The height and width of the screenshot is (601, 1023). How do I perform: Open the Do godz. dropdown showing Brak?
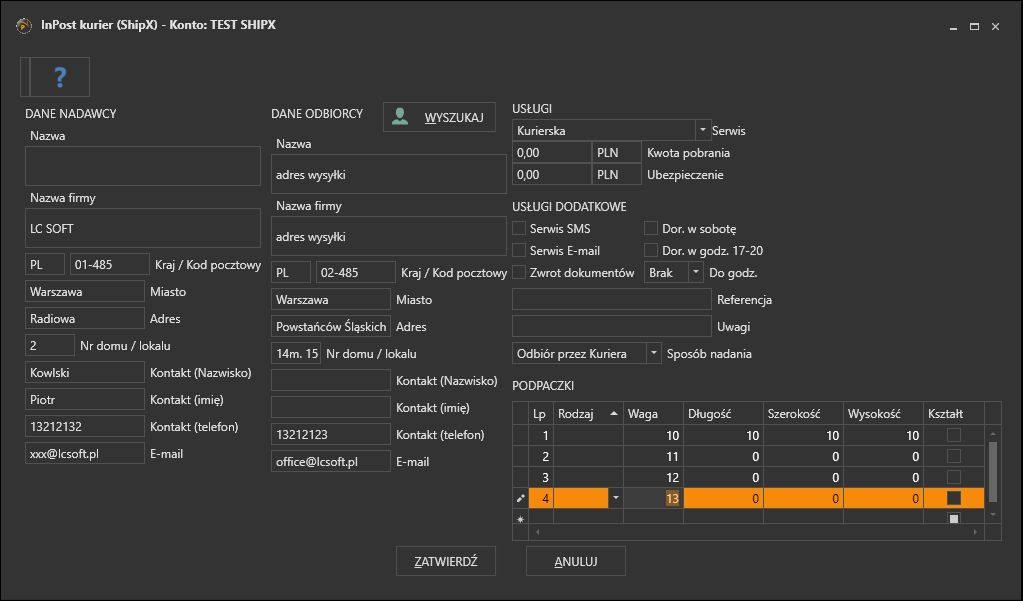tap(696, 273)
